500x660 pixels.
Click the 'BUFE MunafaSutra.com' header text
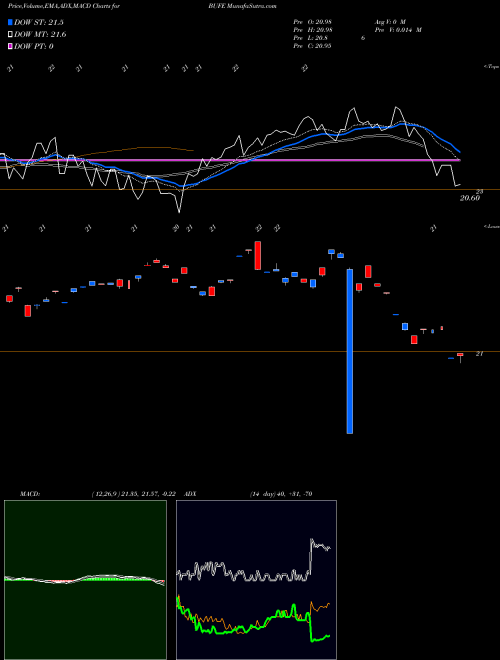pos(242,6)
